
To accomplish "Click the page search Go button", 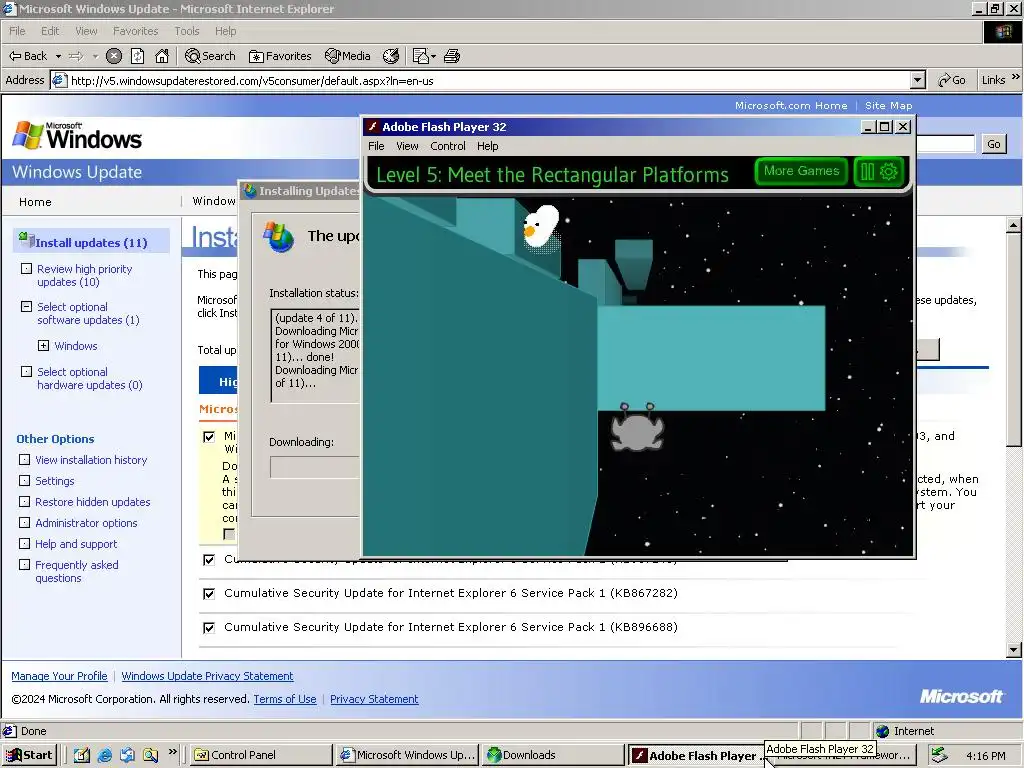I will pyautogui.click(x=993, y=144).
